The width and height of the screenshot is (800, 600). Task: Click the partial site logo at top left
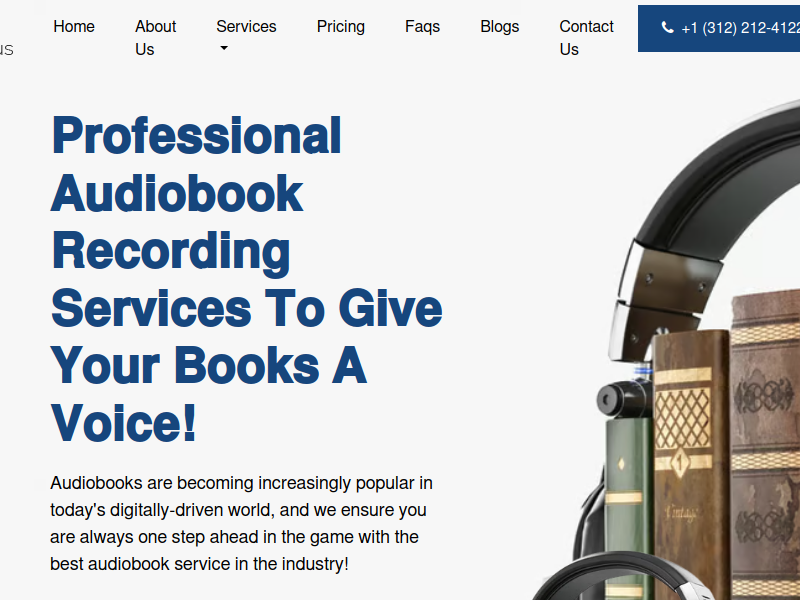[7, 49]
